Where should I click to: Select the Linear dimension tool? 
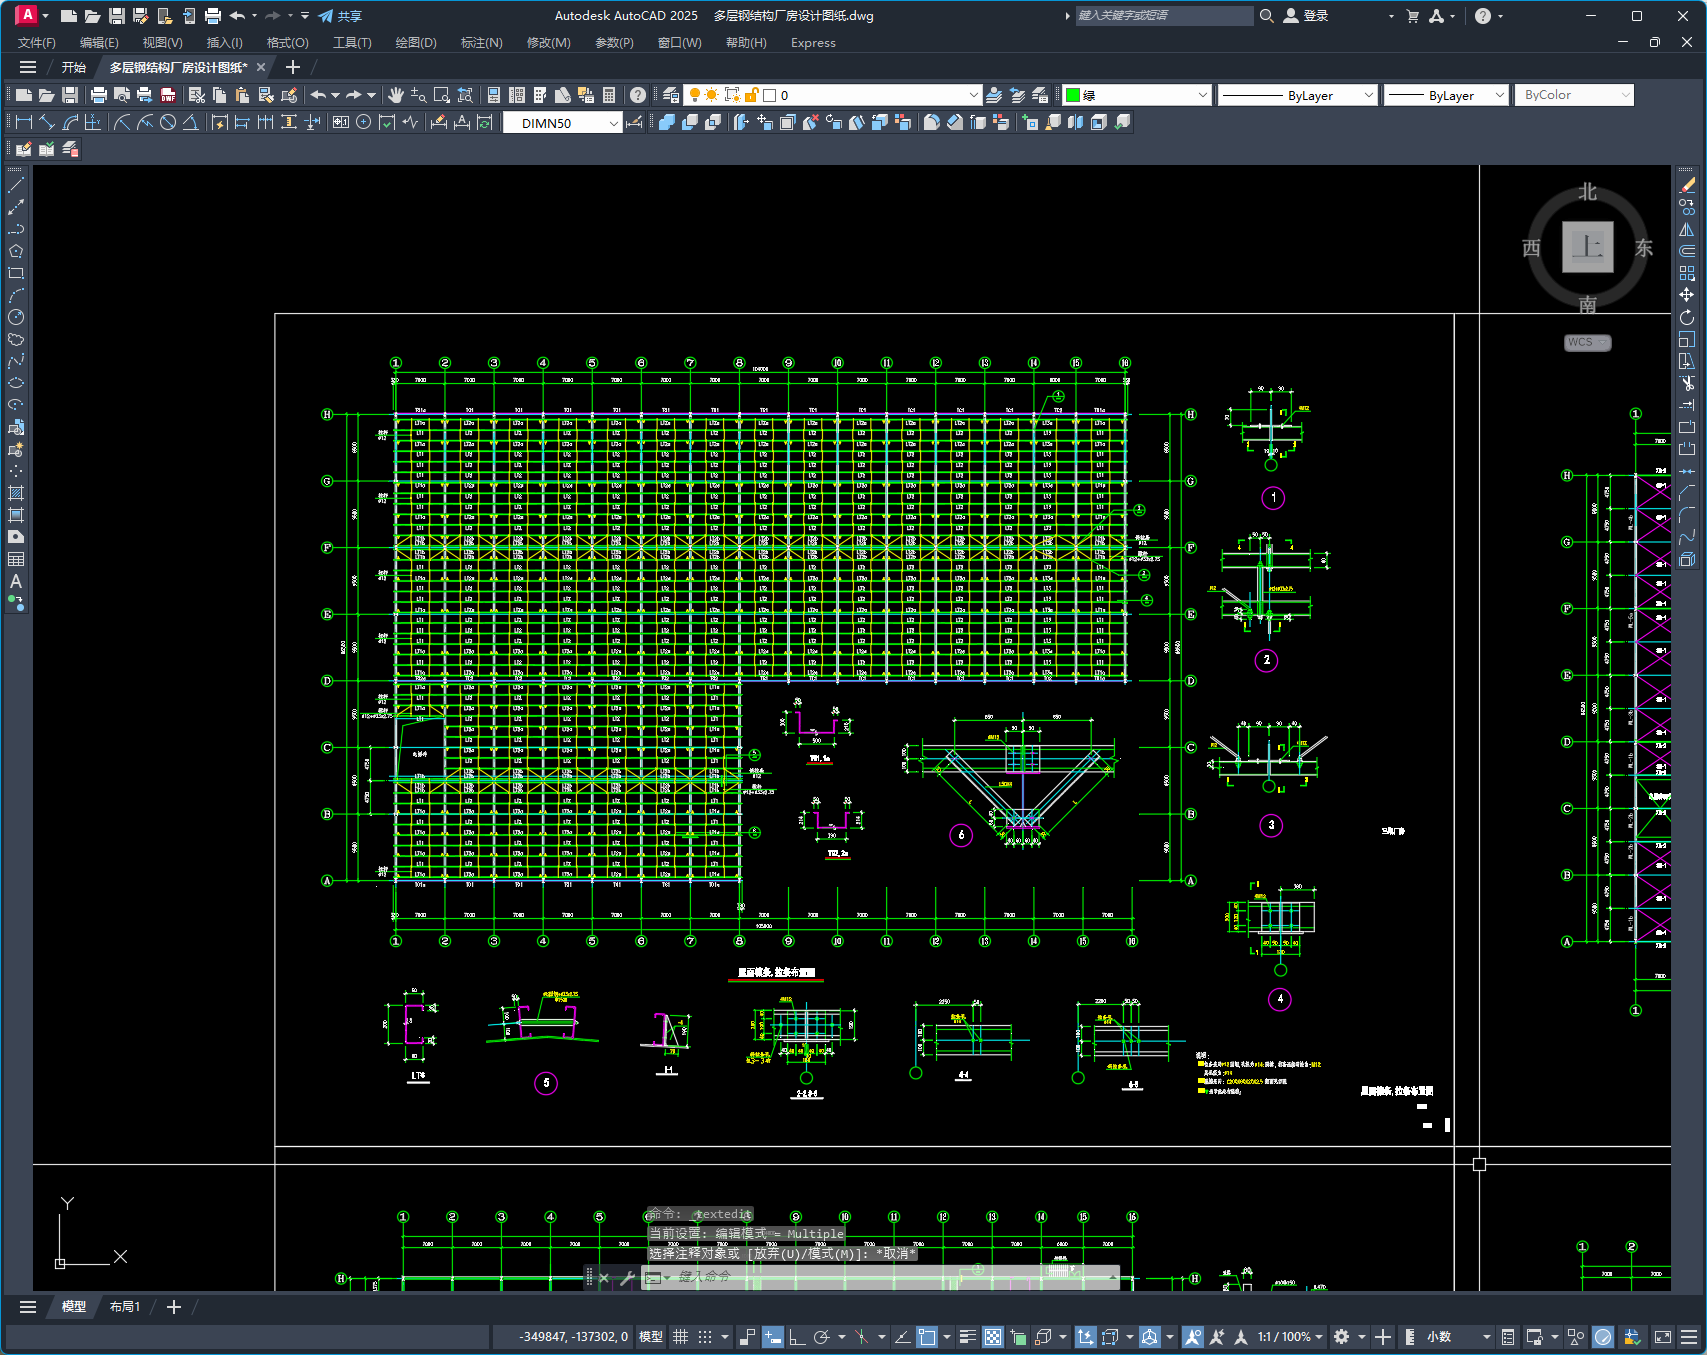(x=24, y=122)
